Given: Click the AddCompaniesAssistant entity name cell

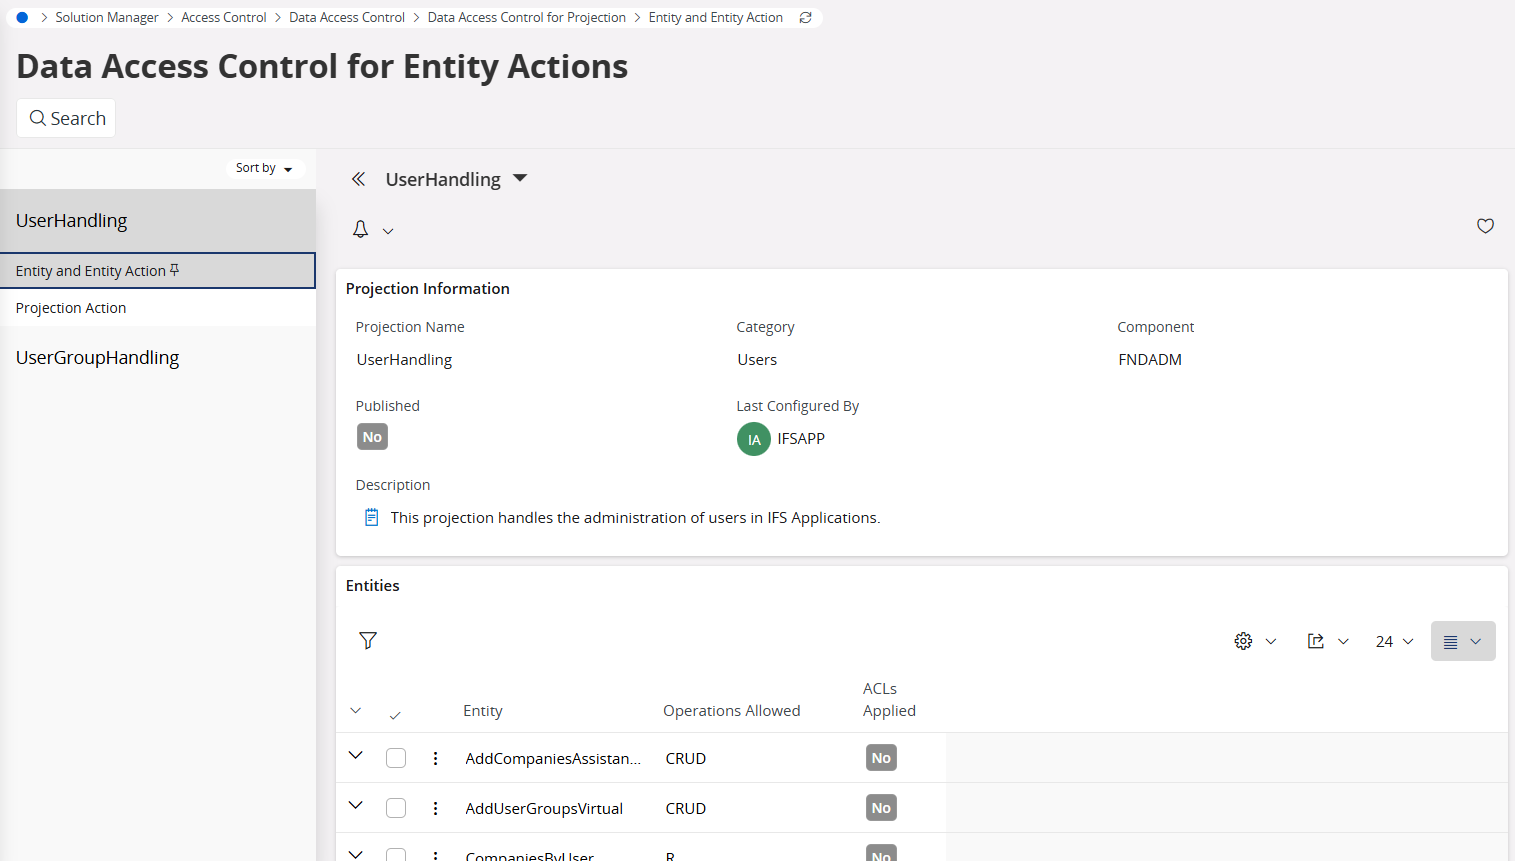Looking at the screenshot, I should point(553,758).
